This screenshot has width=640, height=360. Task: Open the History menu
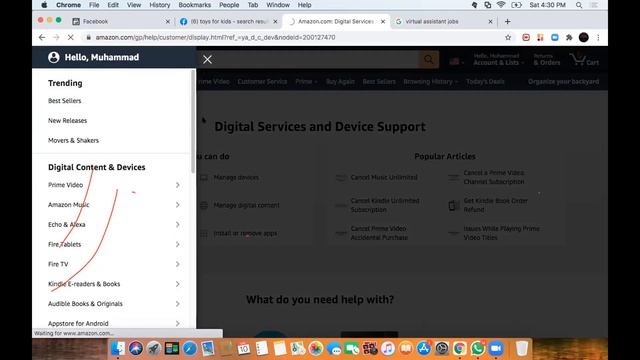coord(160,5)
